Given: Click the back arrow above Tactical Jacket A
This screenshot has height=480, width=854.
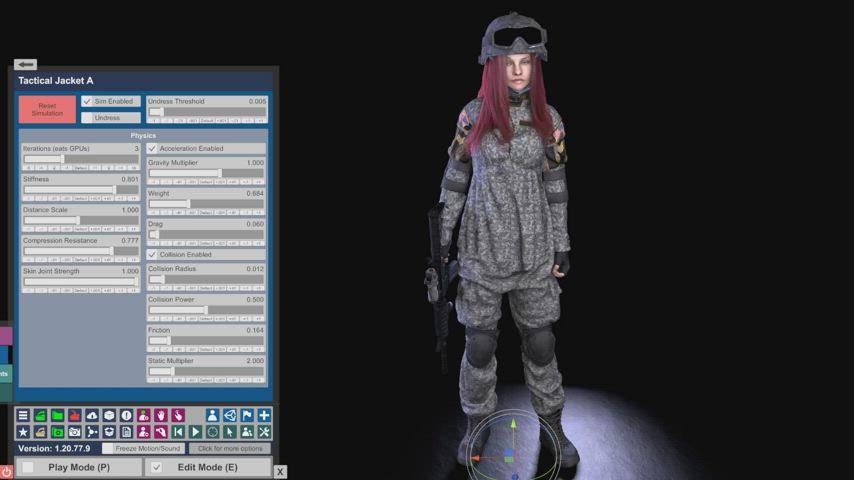Looking at the screenshot, I should point(26,64).
